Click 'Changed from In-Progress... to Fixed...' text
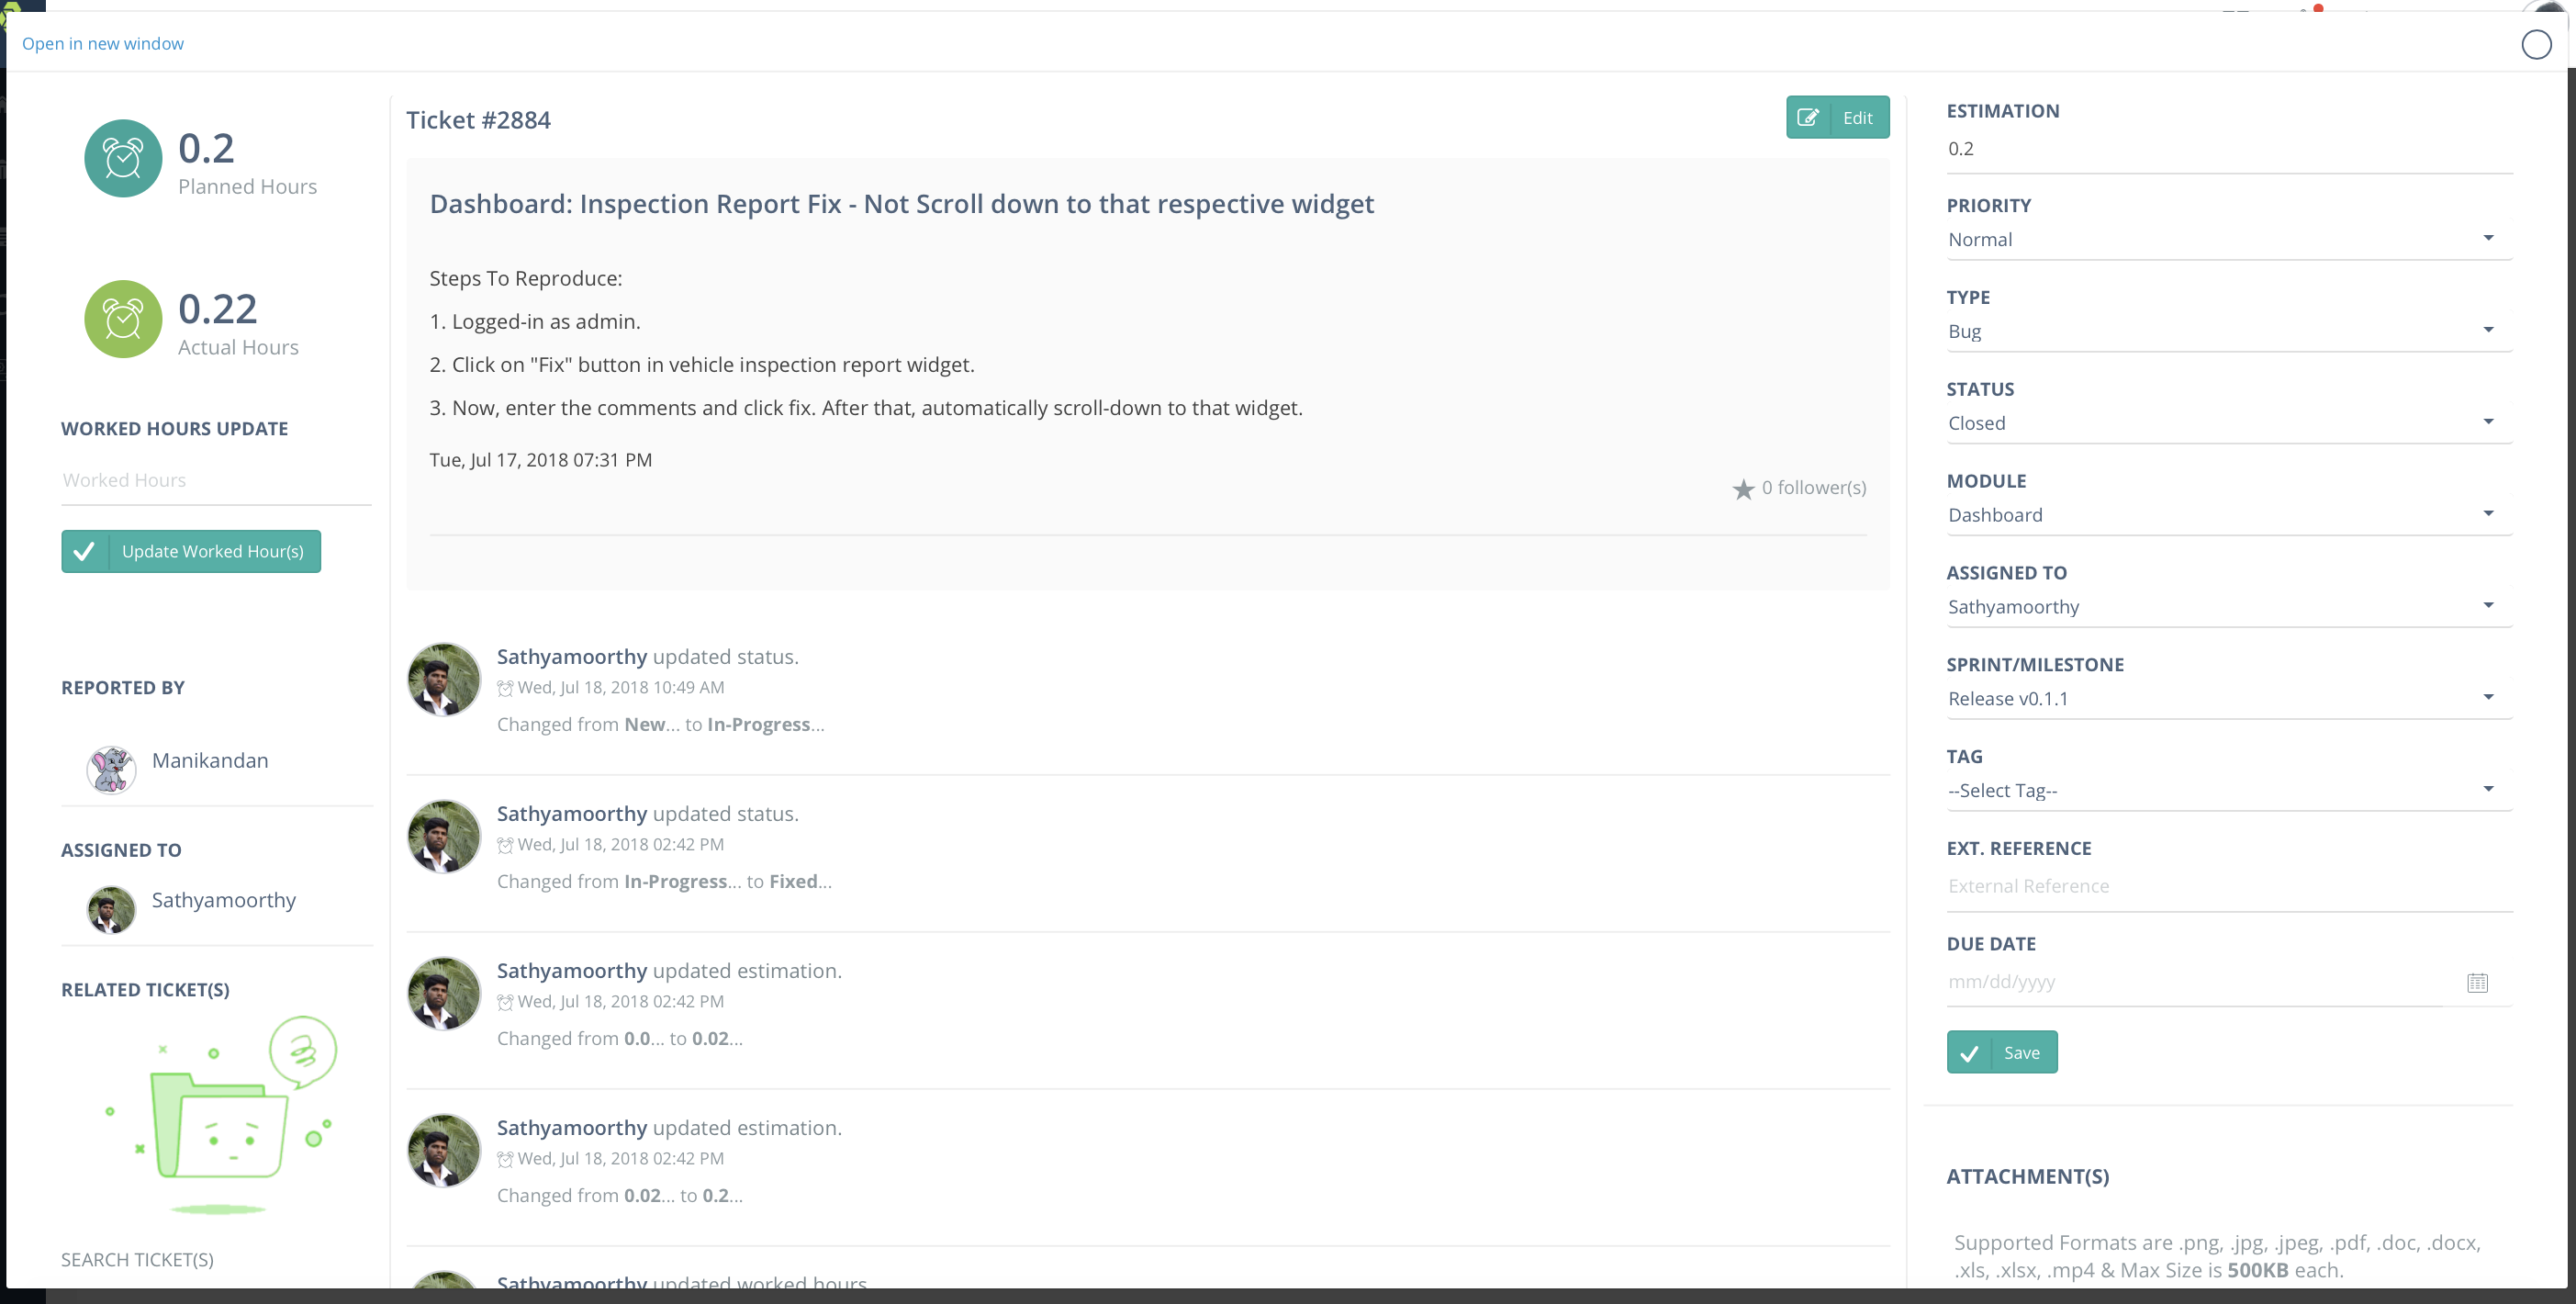 click(x=664, y=882)
